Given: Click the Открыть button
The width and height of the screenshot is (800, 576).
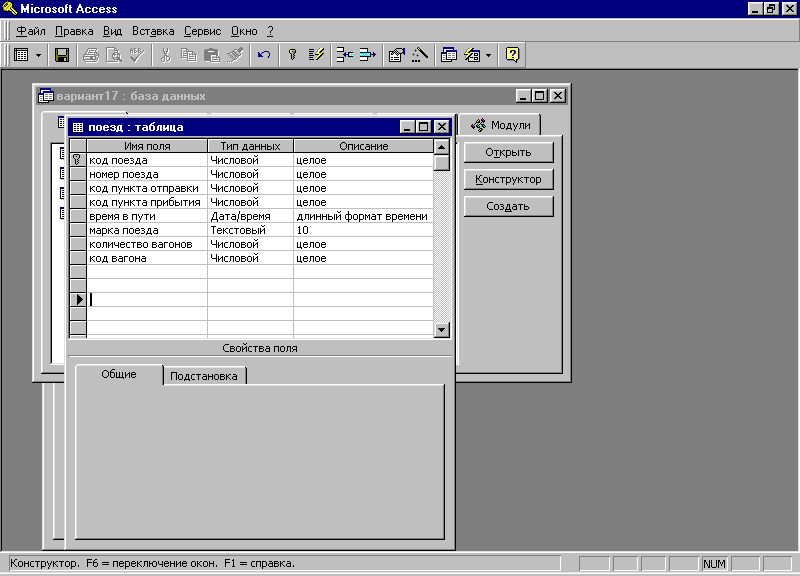Looking at the screenshot, I should tap(508, 153).
